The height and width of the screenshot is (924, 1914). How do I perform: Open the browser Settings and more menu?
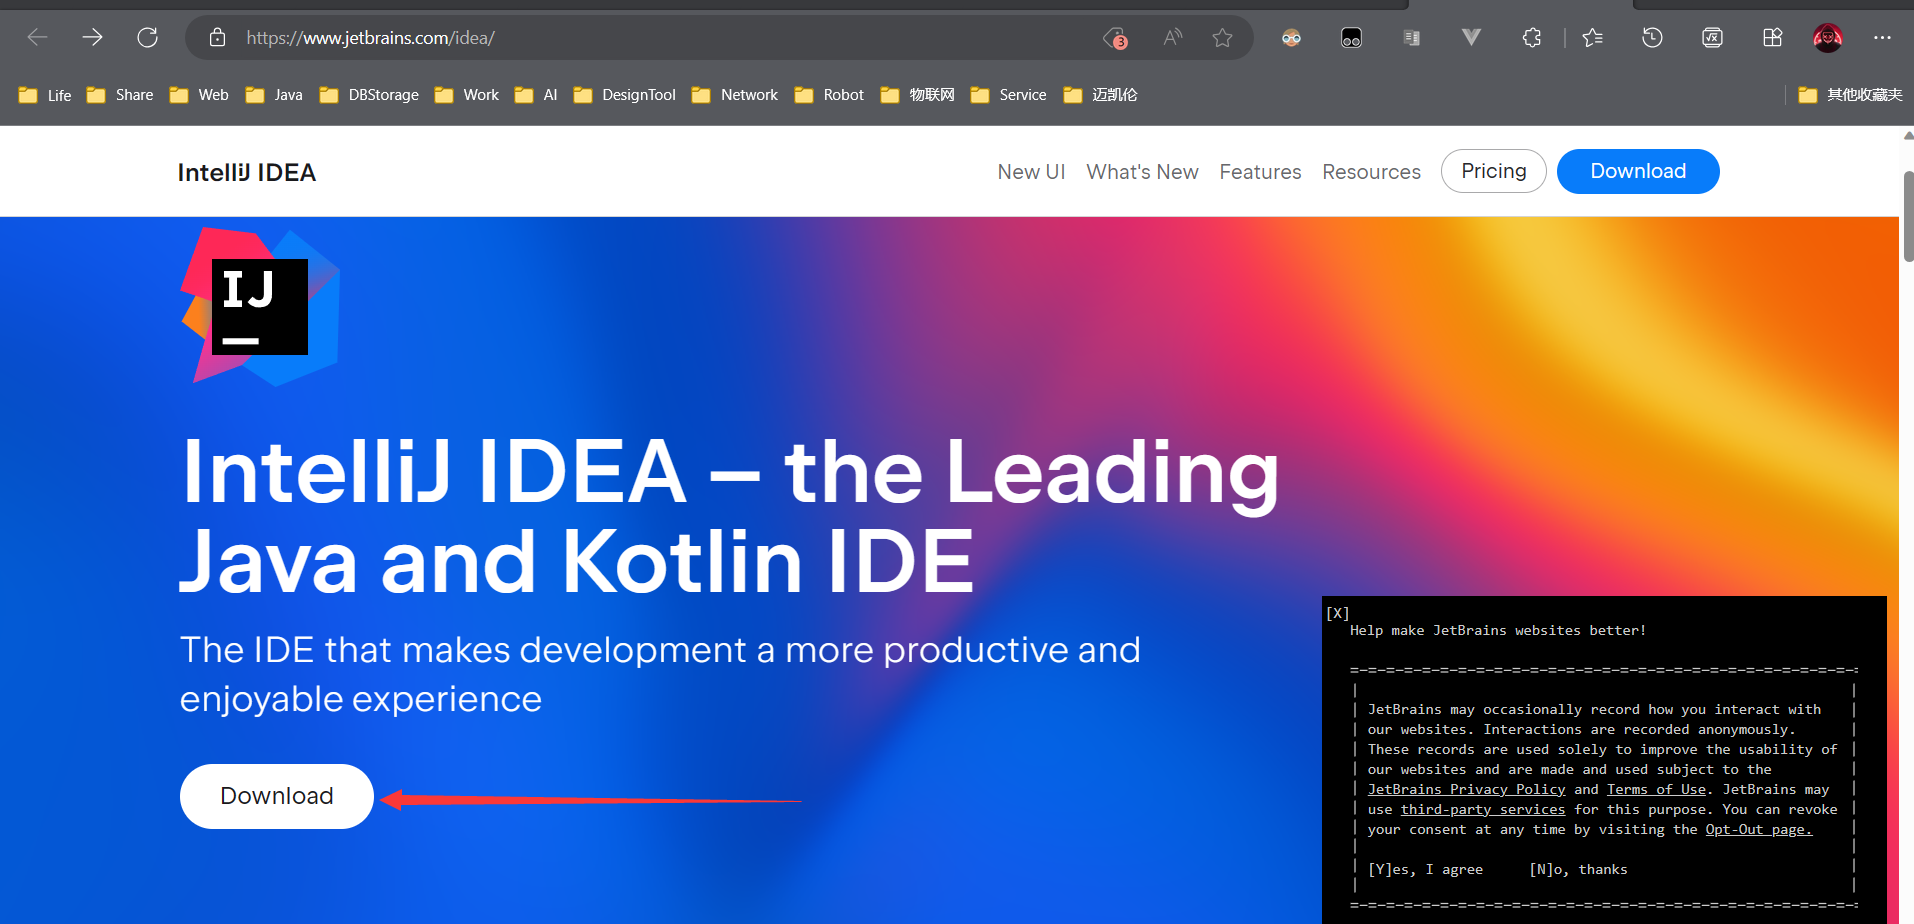tap(1883, 38)
